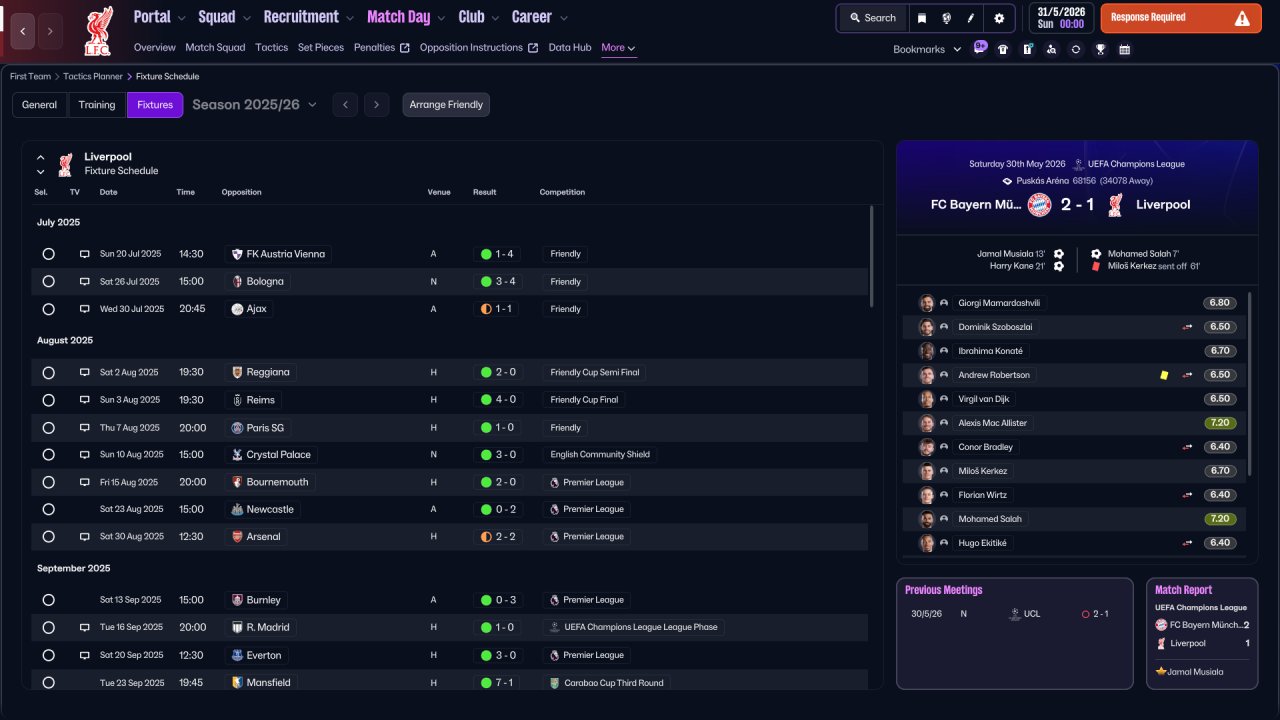Click the Response Required button
This screenshot has width=1280, height=720.
coord(1181,18)
